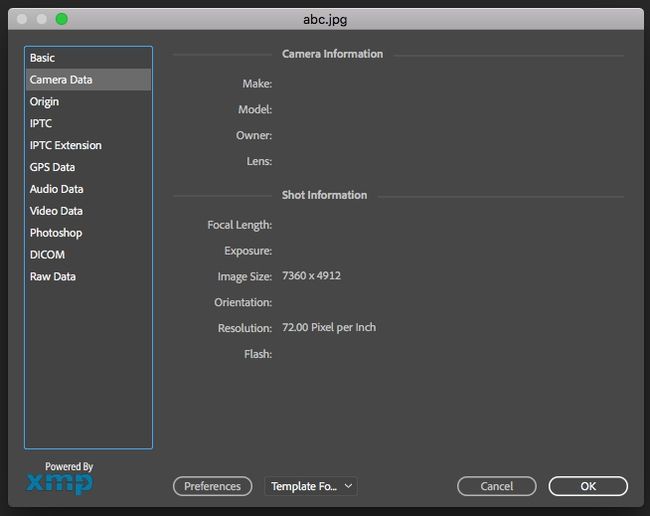Viewport: 650px width, 516px height.
Task: Go to Audio Data section
Action: tap(57, 190)
